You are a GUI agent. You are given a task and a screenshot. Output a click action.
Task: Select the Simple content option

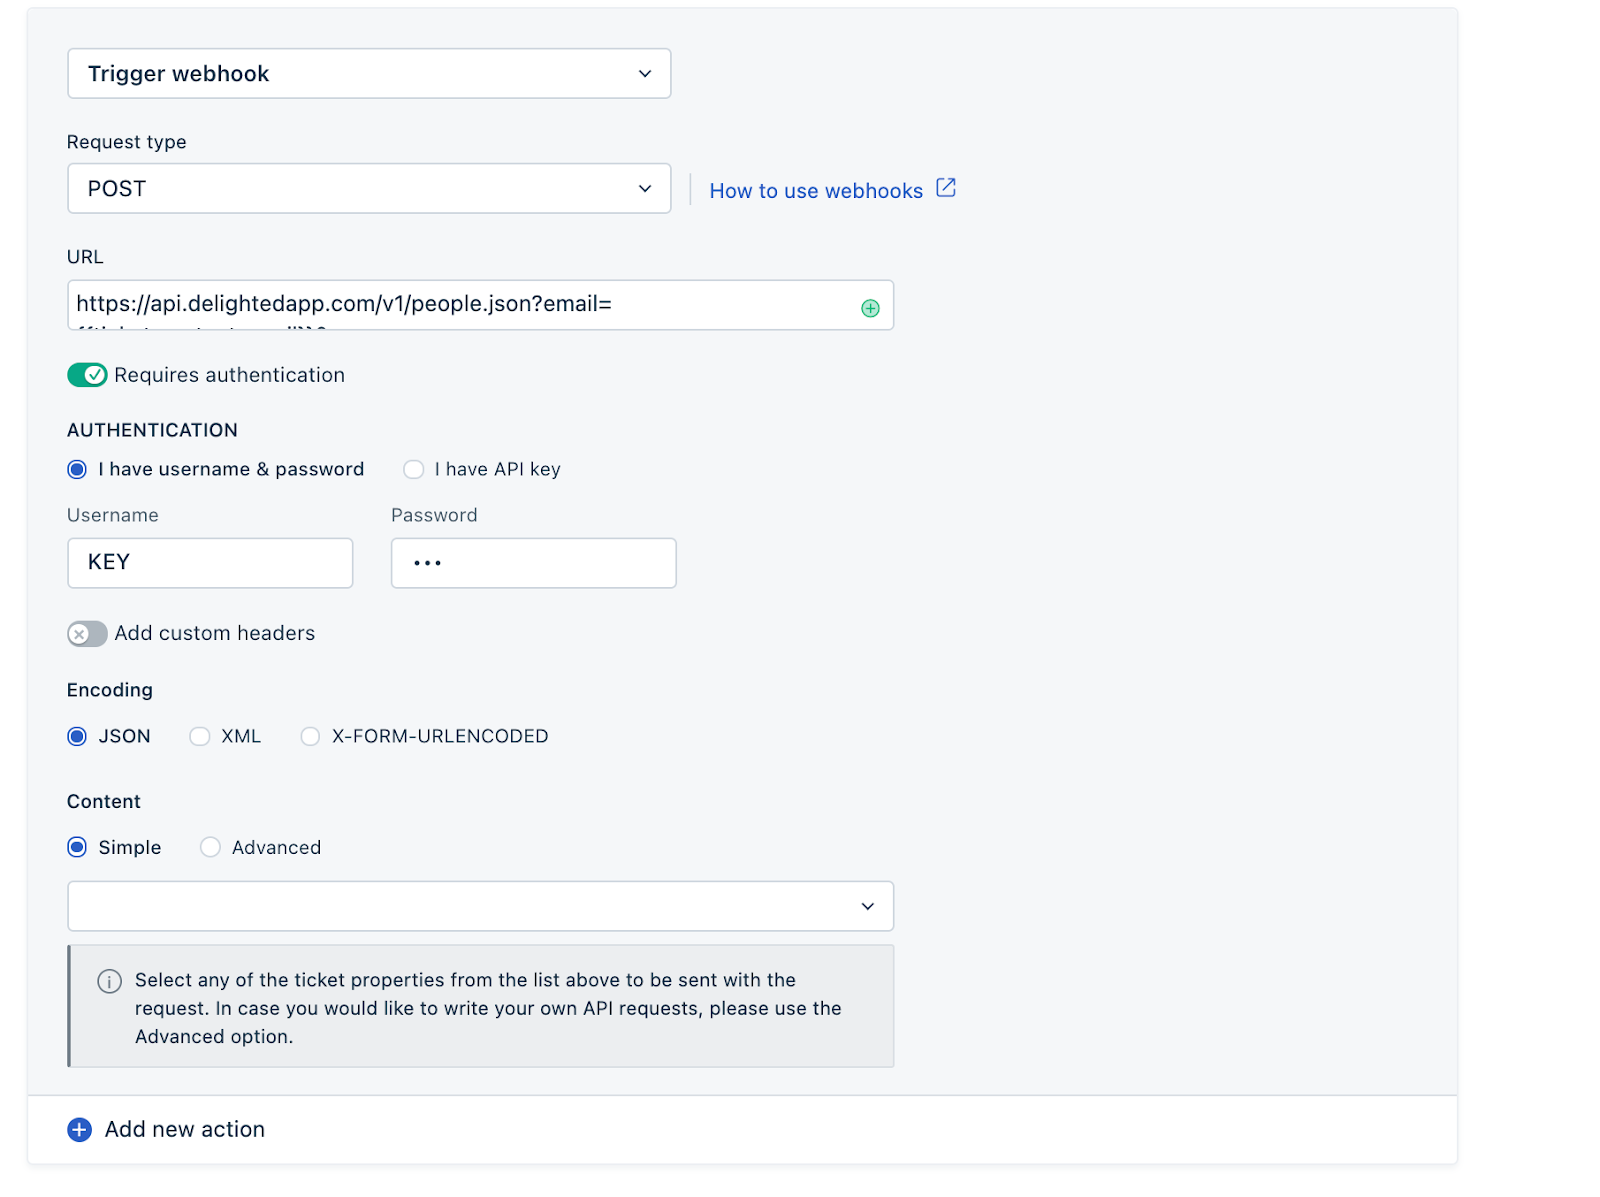point(77,848)
